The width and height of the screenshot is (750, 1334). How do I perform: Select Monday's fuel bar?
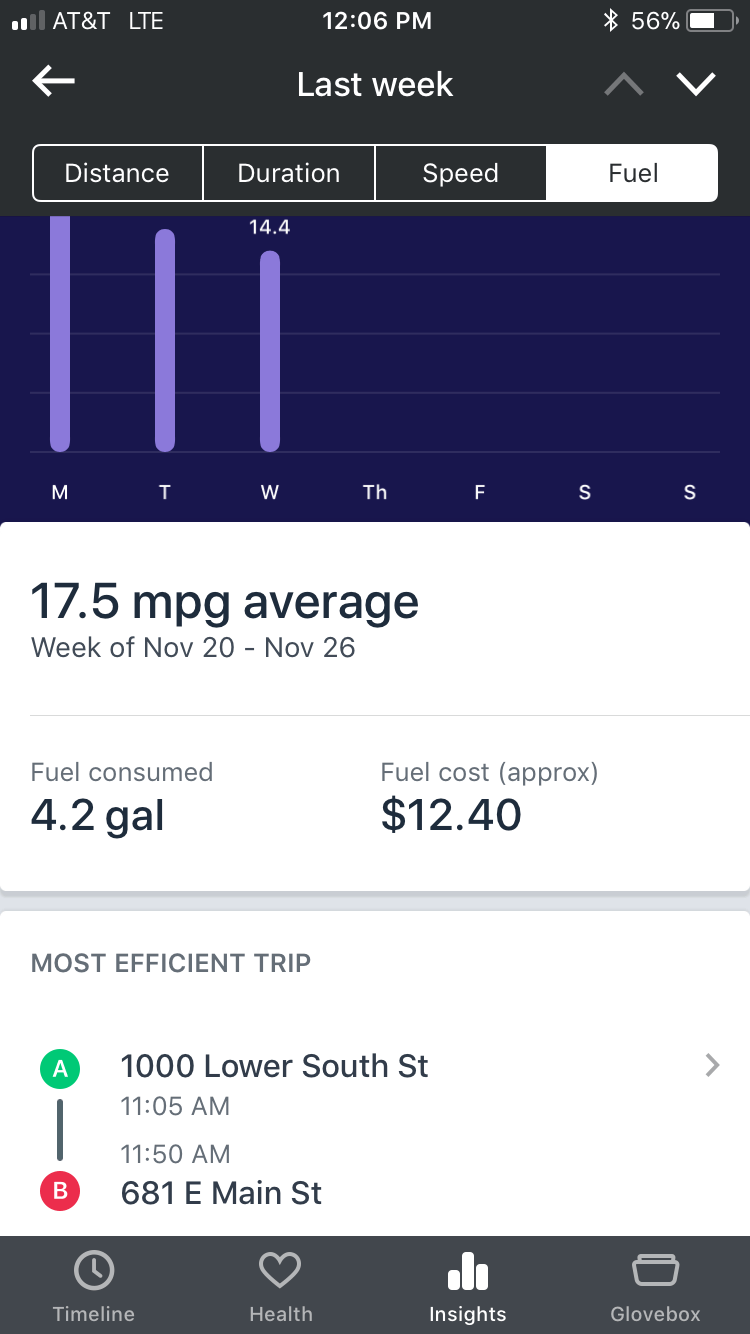point(60,335)
